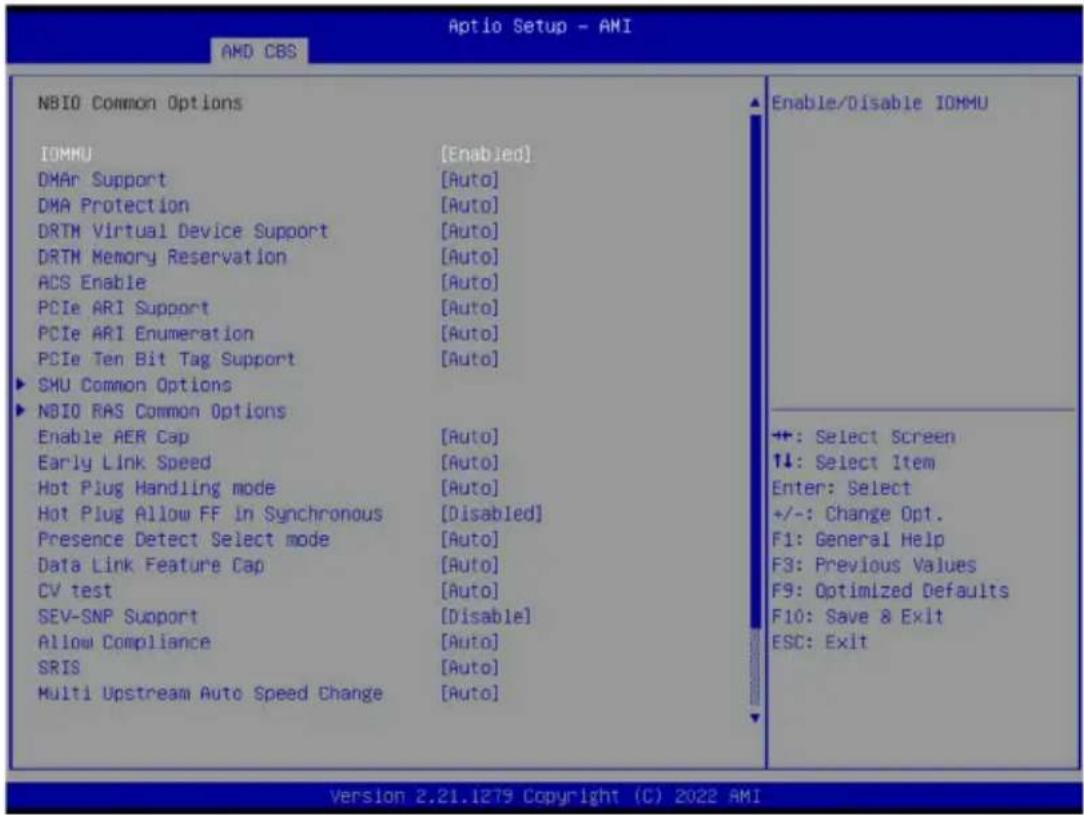Select PCIe ARI Support option
Viewport: 1084px width, 815px height.
pyautogui.click(x=124, y=308)
